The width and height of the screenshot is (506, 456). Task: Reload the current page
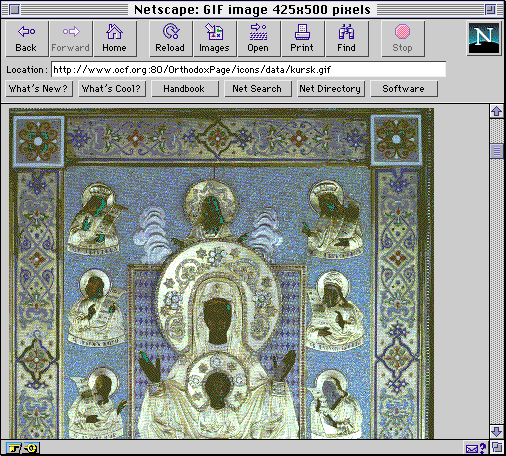(171, 39)
